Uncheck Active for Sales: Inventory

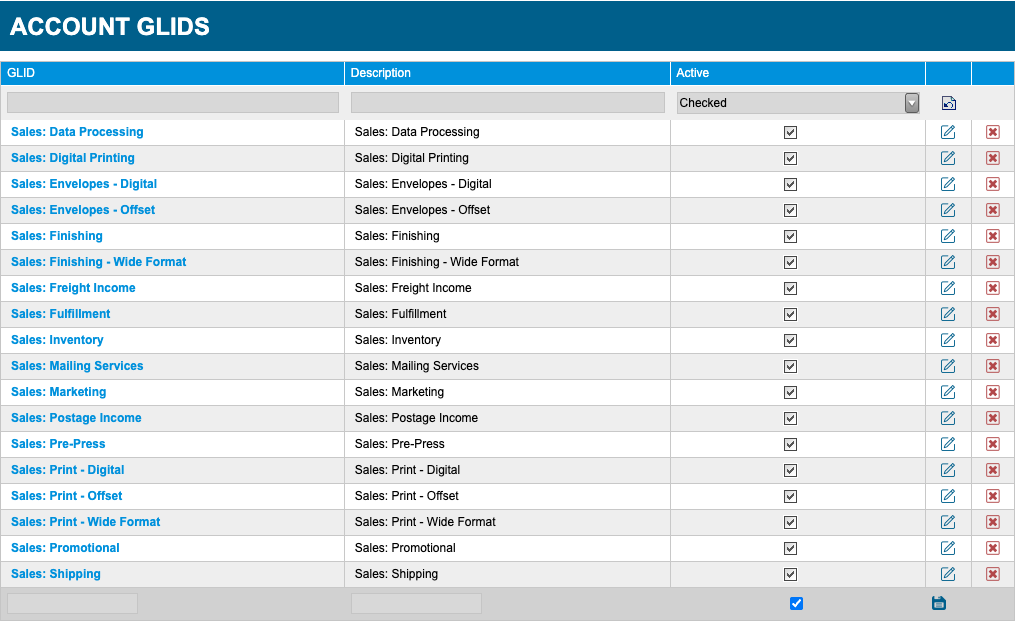tap(790, 341)
